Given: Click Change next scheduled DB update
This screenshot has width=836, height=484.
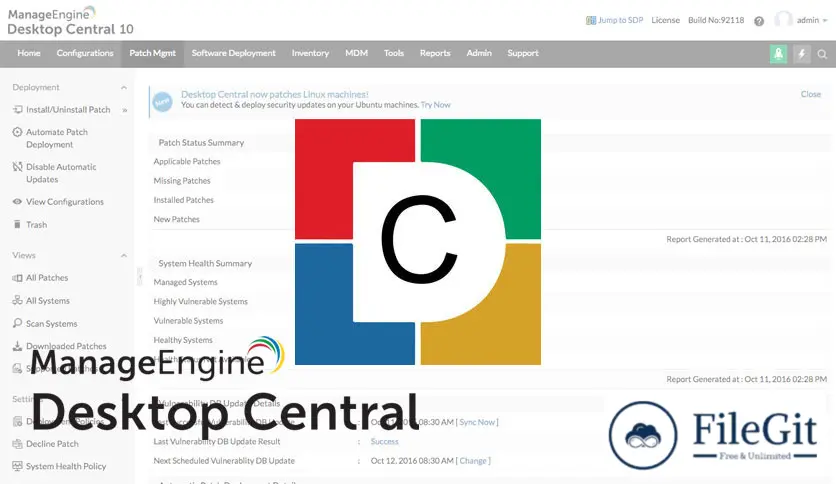Looking at the screenshot, I should click(473, 461).
